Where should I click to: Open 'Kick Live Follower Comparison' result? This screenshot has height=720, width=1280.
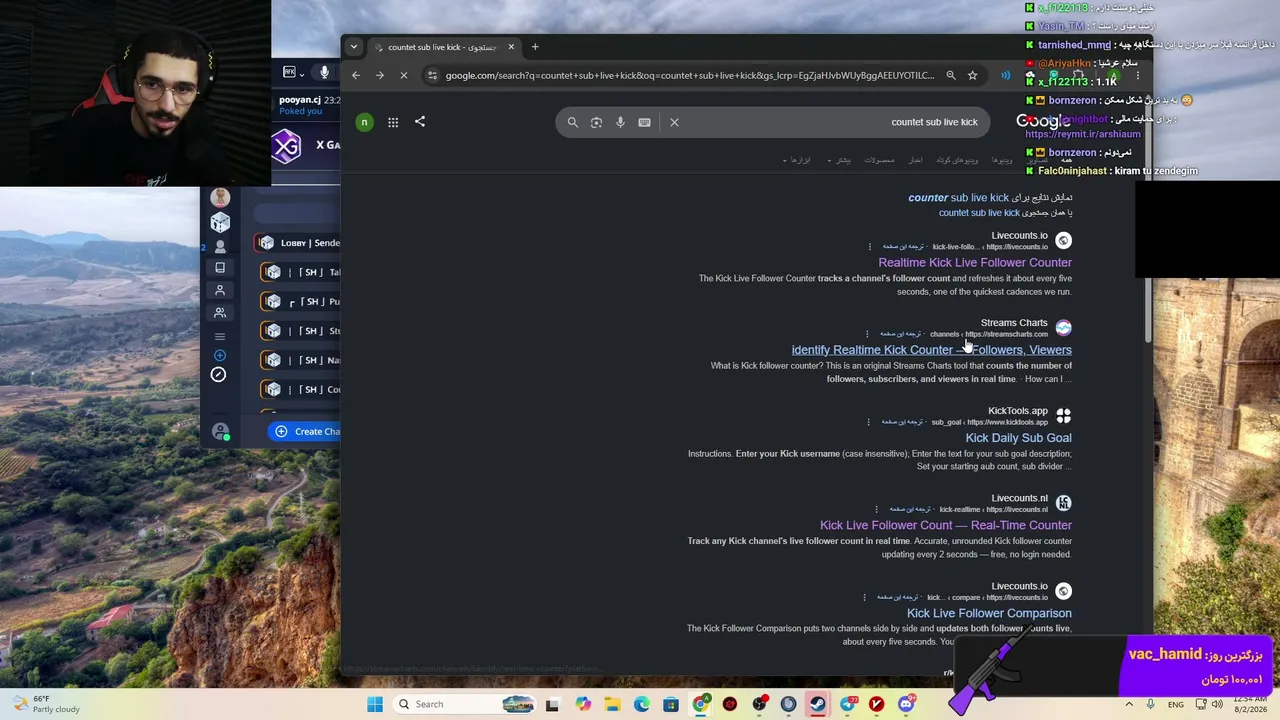[989, 613]
